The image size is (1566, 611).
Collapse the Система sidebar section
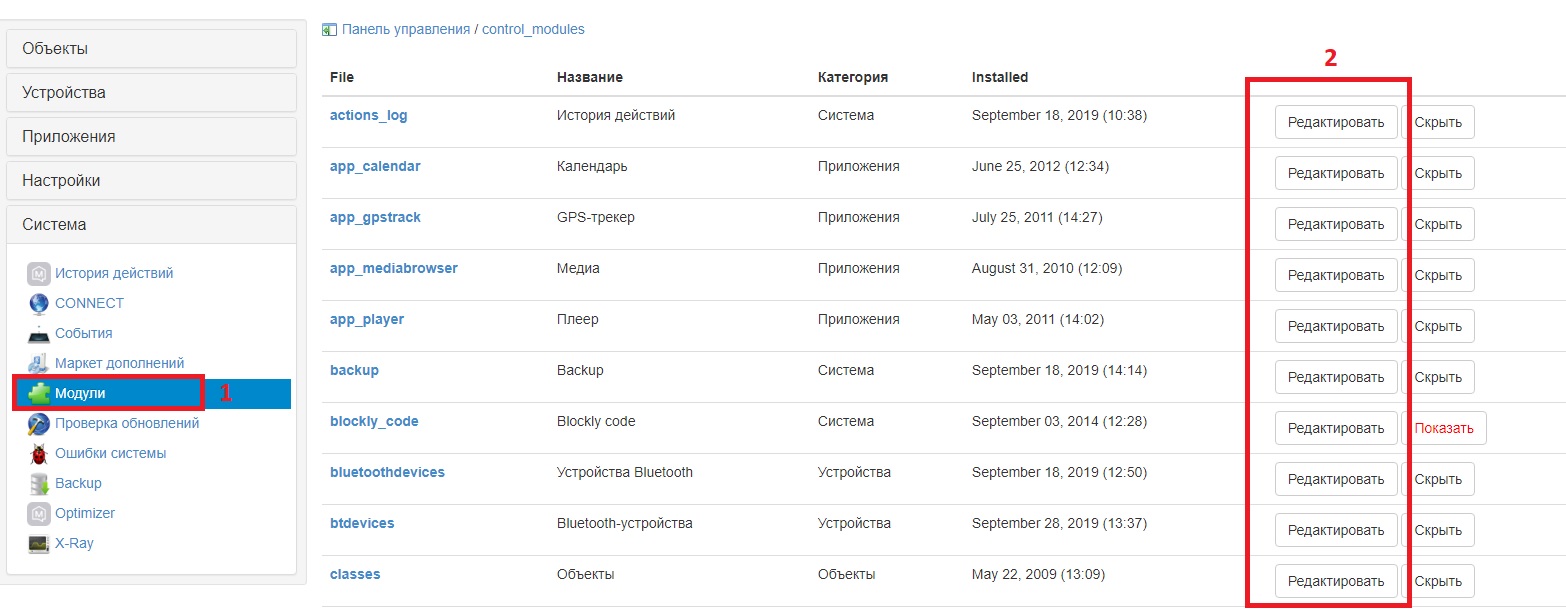151,224
